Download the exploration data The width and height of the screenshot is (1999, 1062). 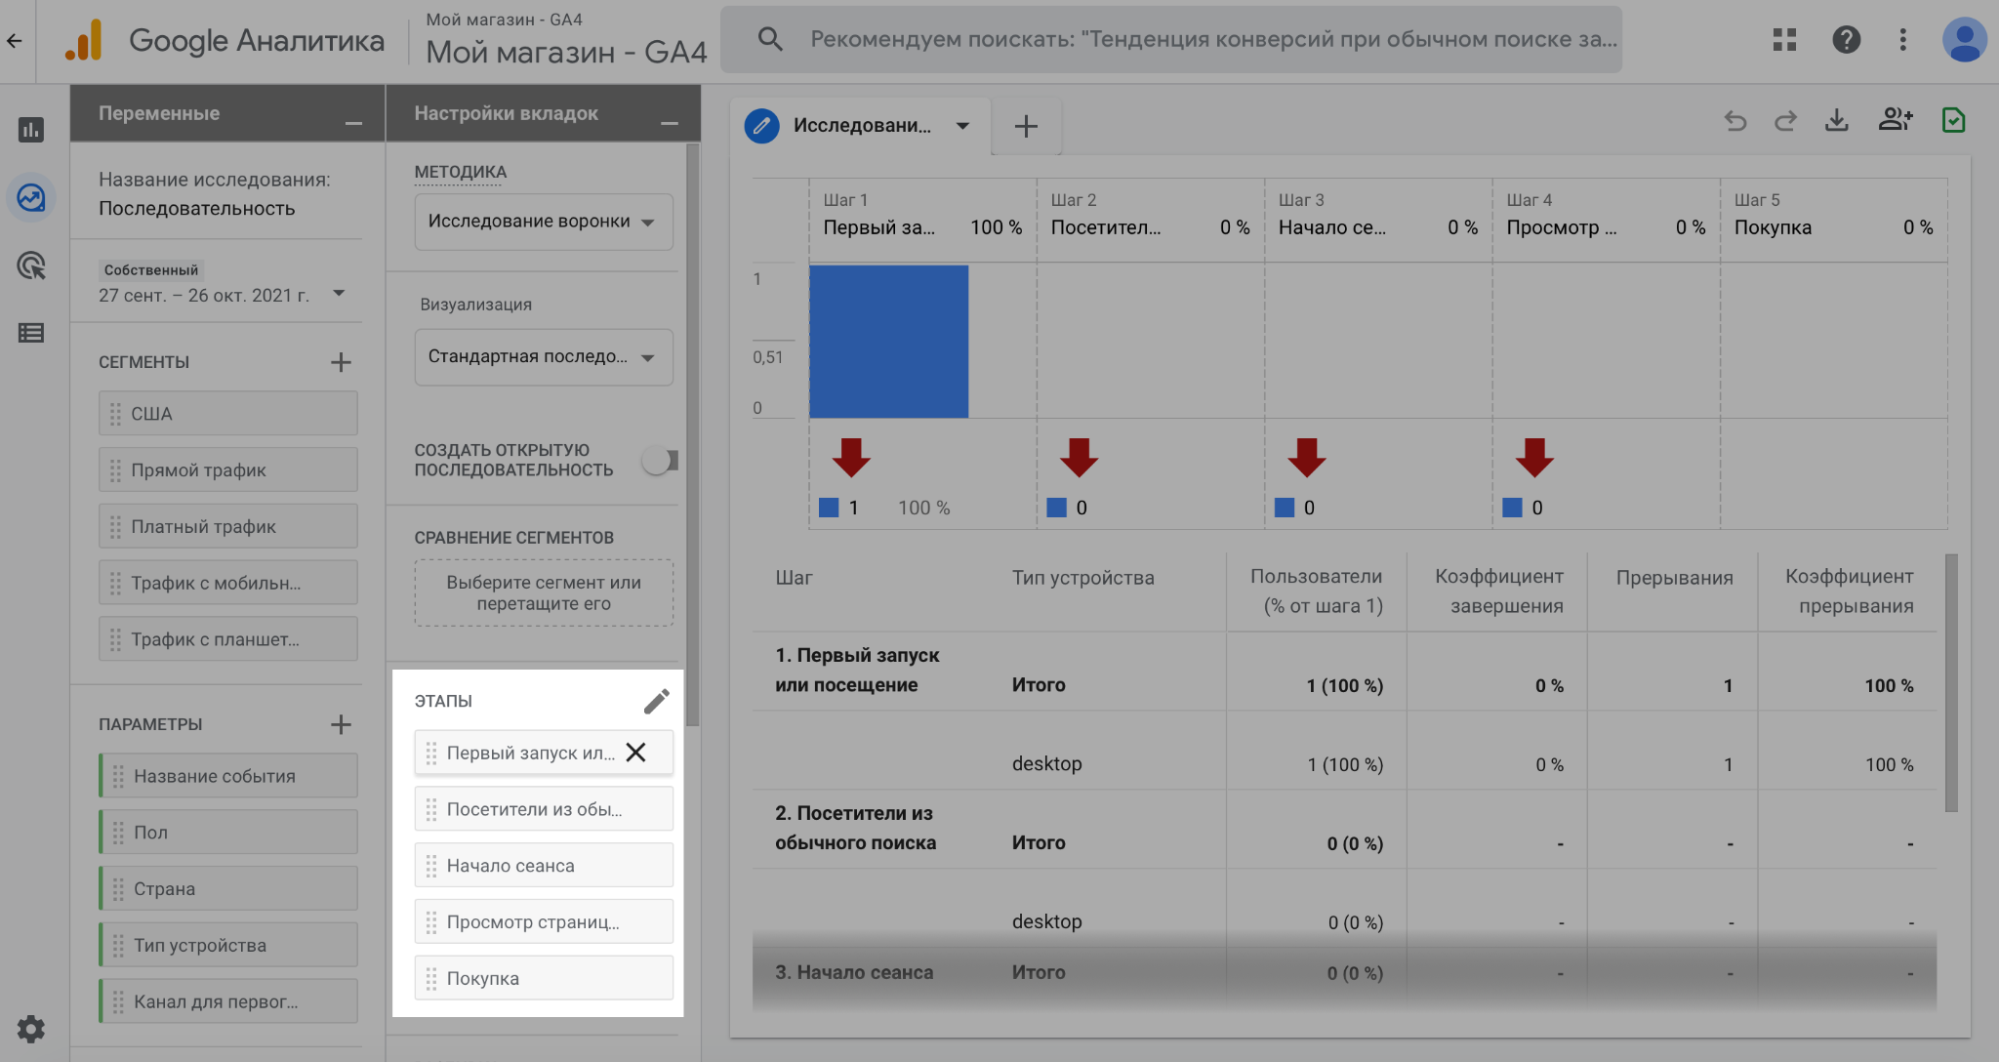click(1837, 120)
